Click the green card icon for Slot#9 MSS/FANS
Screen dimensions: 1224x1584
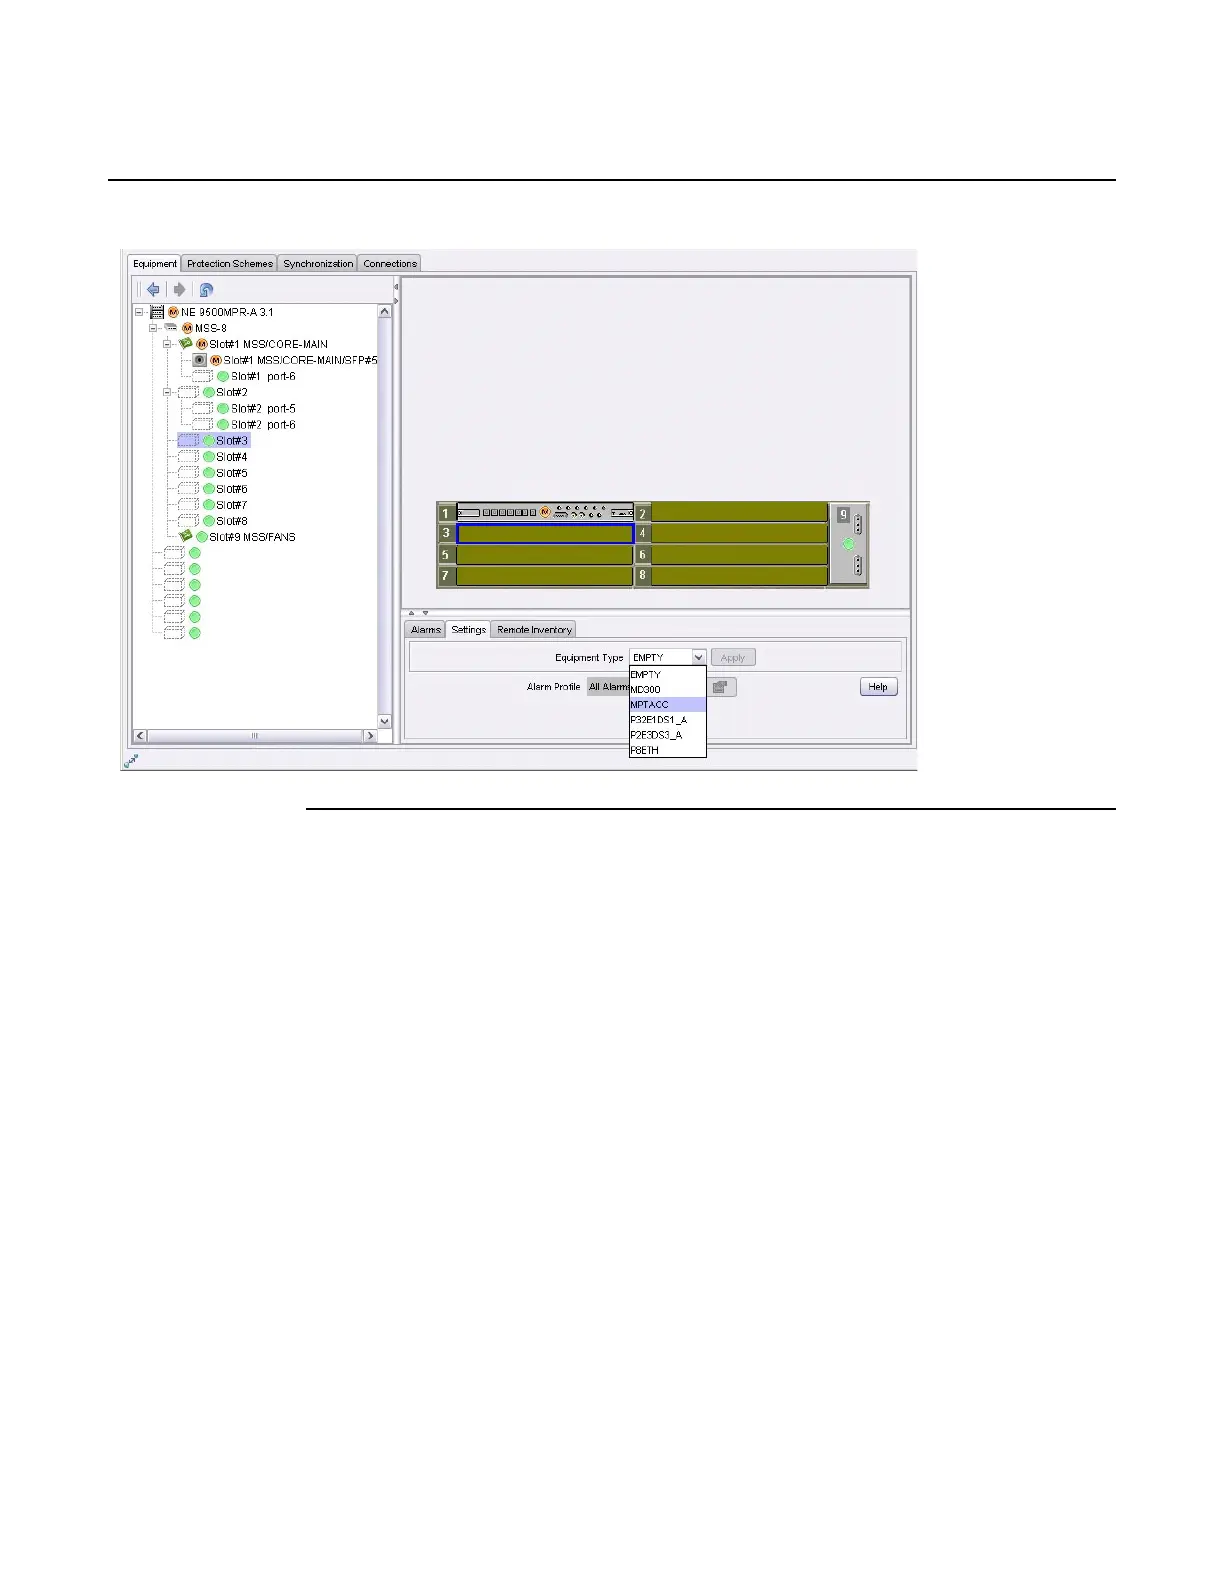pyautogui.click(x=186, y=536)
